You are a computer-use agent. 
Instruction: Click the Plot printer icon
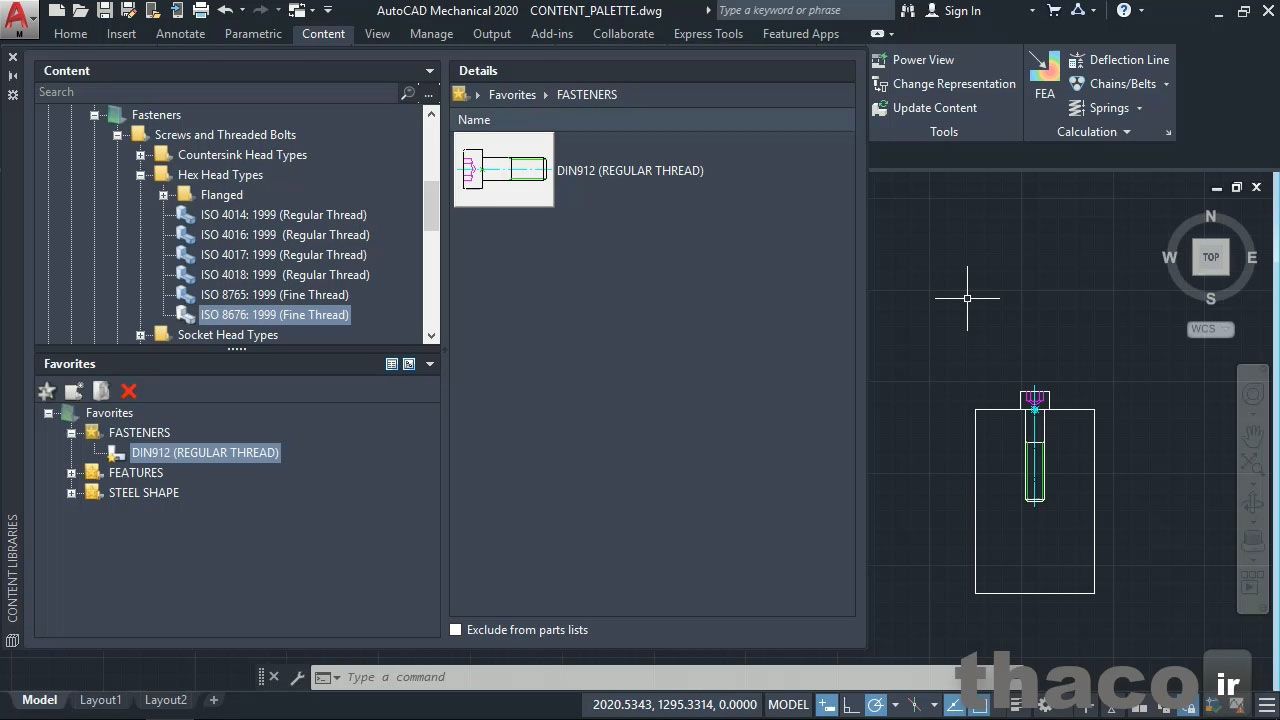[200, 11]
